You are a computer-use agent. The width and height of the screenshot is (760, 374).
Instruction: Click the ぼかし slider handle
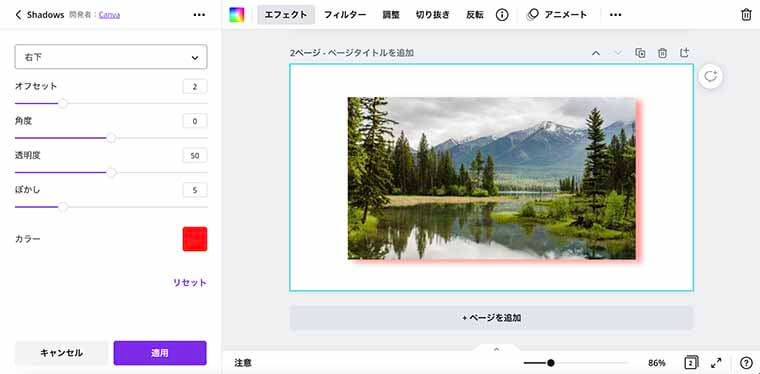click(63, 207)
